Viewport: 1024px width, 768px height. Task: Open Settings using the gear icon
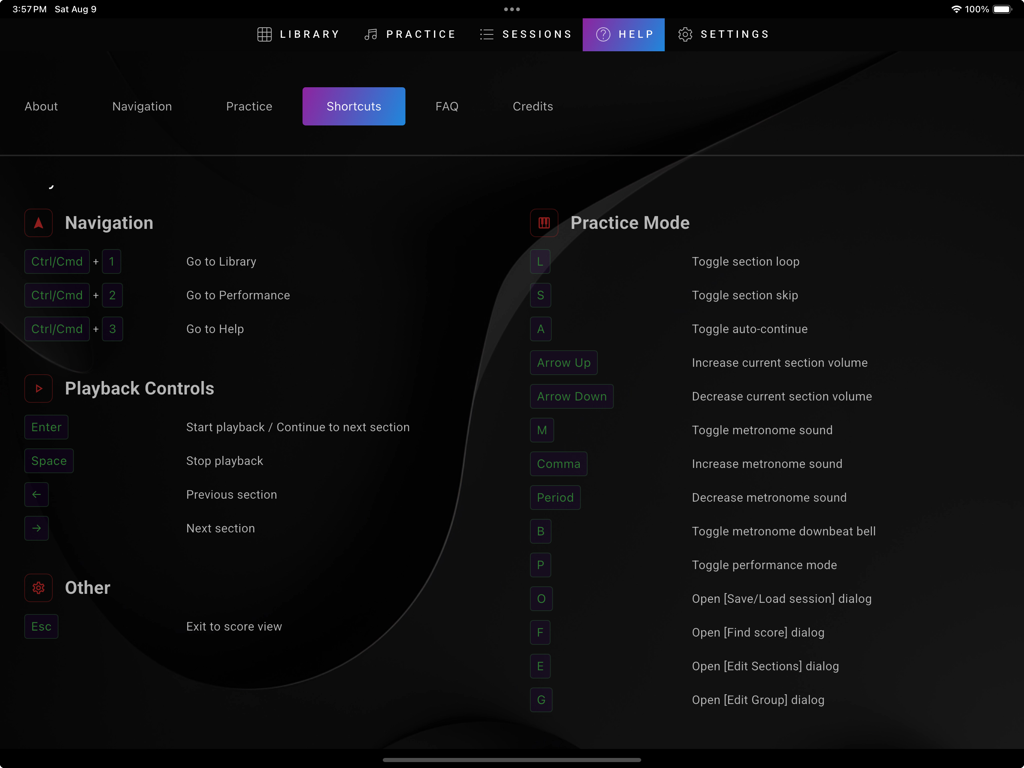(x=686, y=33)
